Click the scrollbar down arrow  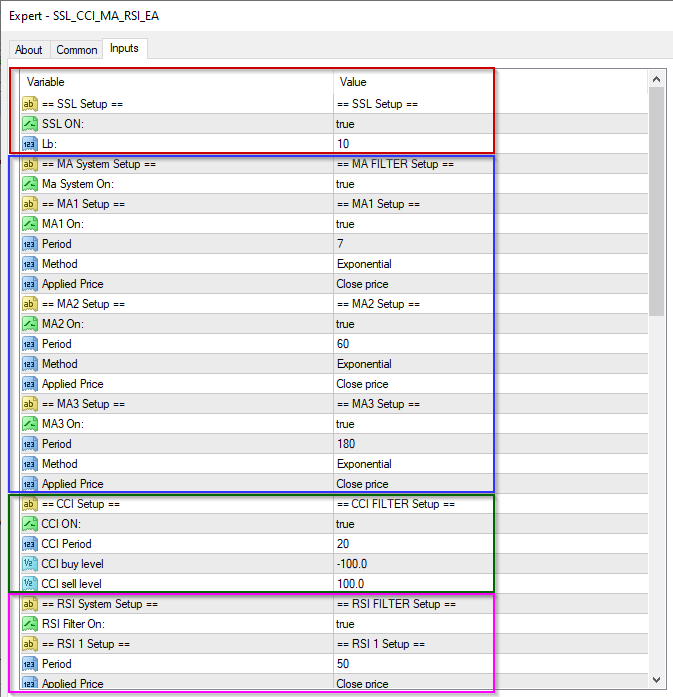[657, 680]
